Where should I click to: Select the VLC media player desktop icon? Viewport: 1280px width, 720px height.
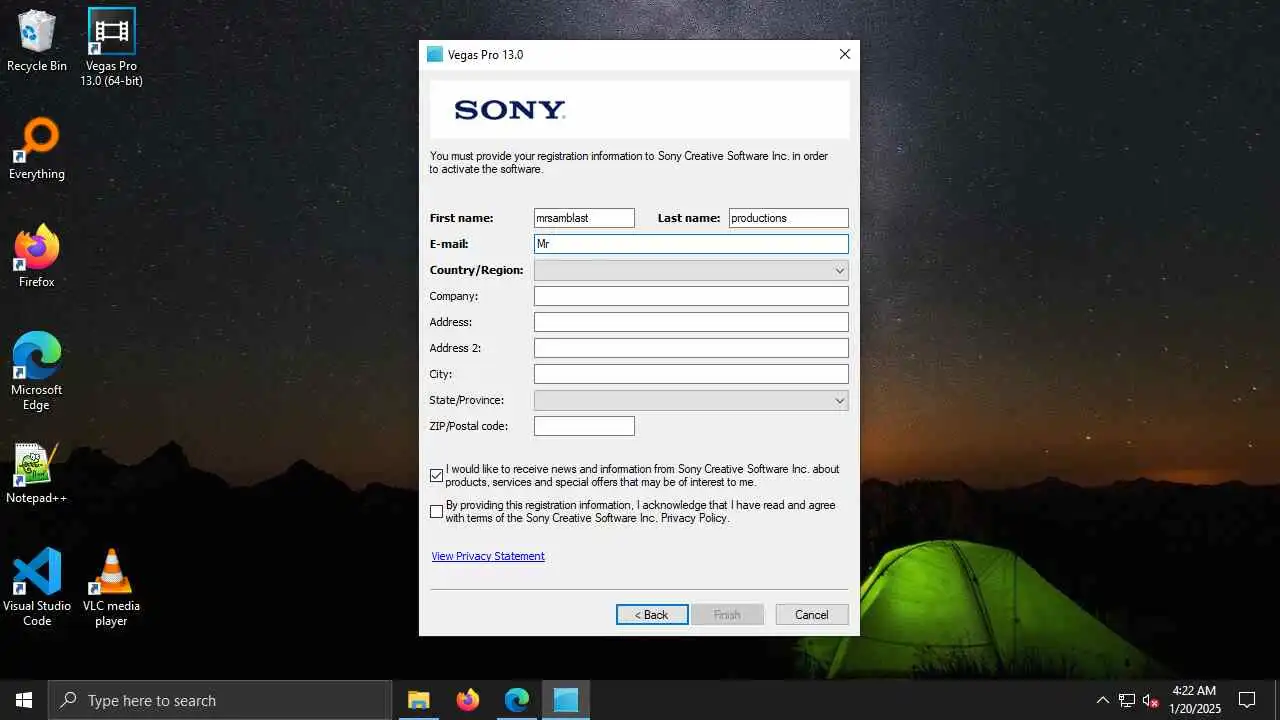(x=111, y=588)
